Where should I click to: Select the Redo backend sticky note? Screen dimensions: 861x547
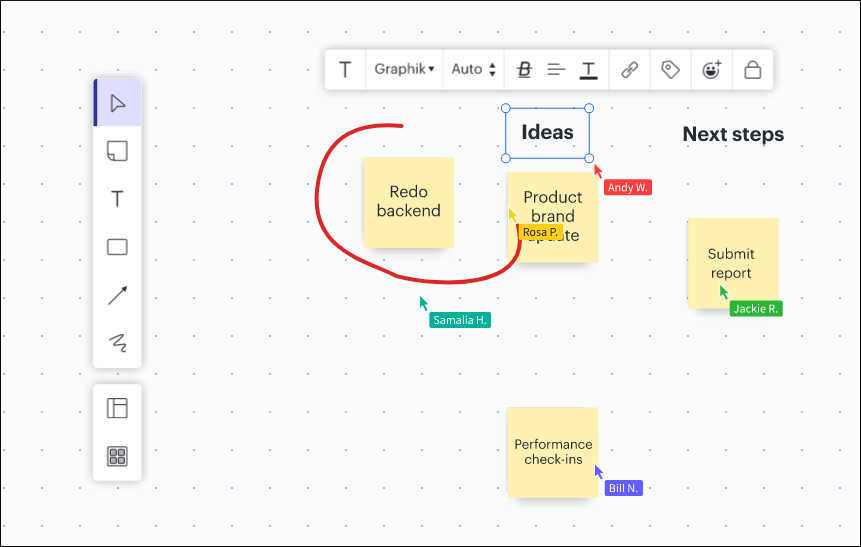click(x=408, y=202)
